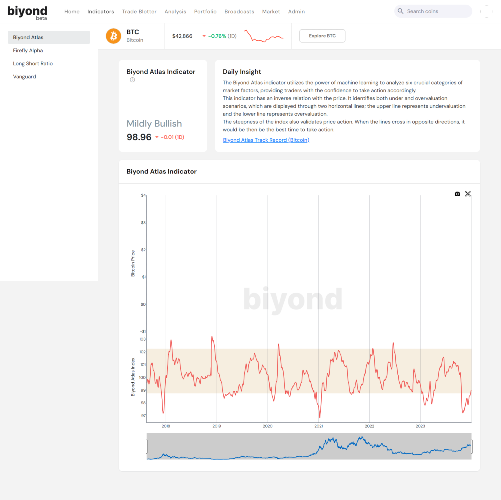Screen dimensions: 501x500
Task: Open the Indicators menu
Action: point(101,12)
